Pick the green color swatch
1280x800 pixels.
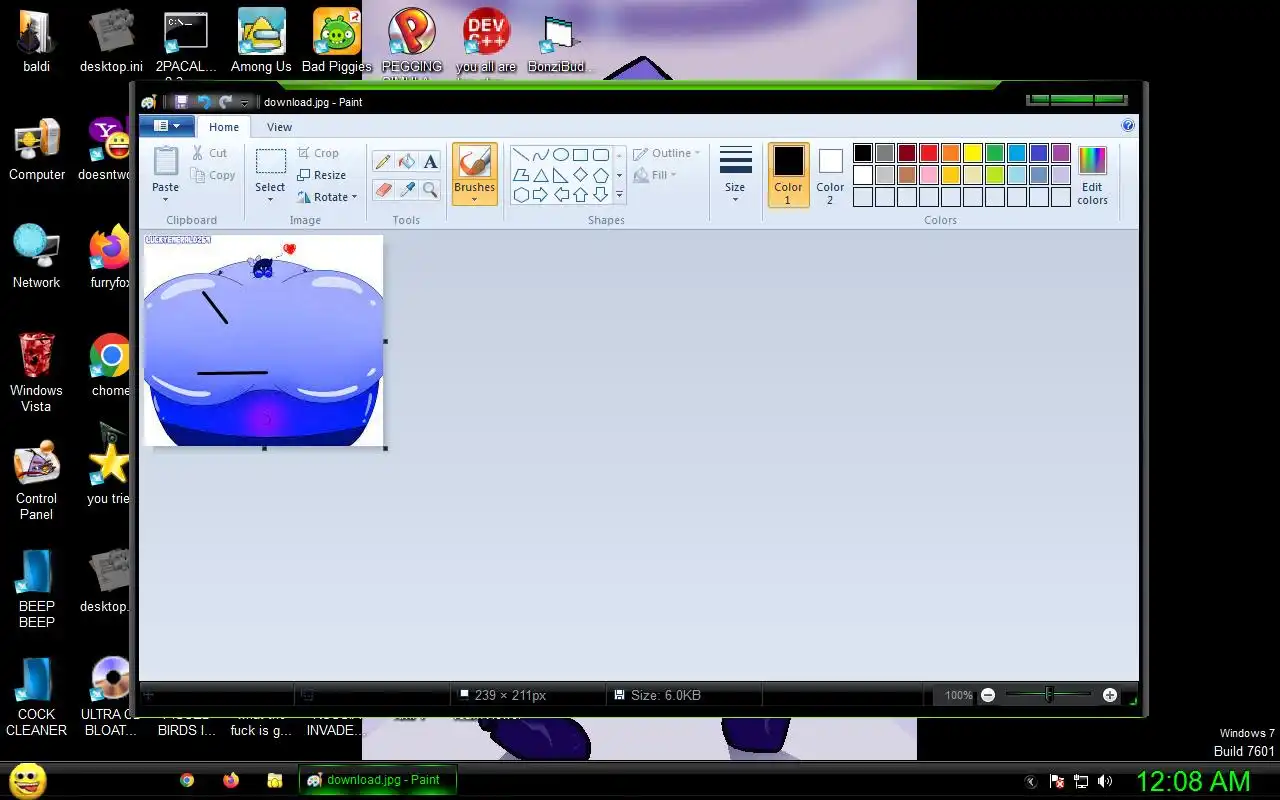pyautogui.click(x=995, y=153)
